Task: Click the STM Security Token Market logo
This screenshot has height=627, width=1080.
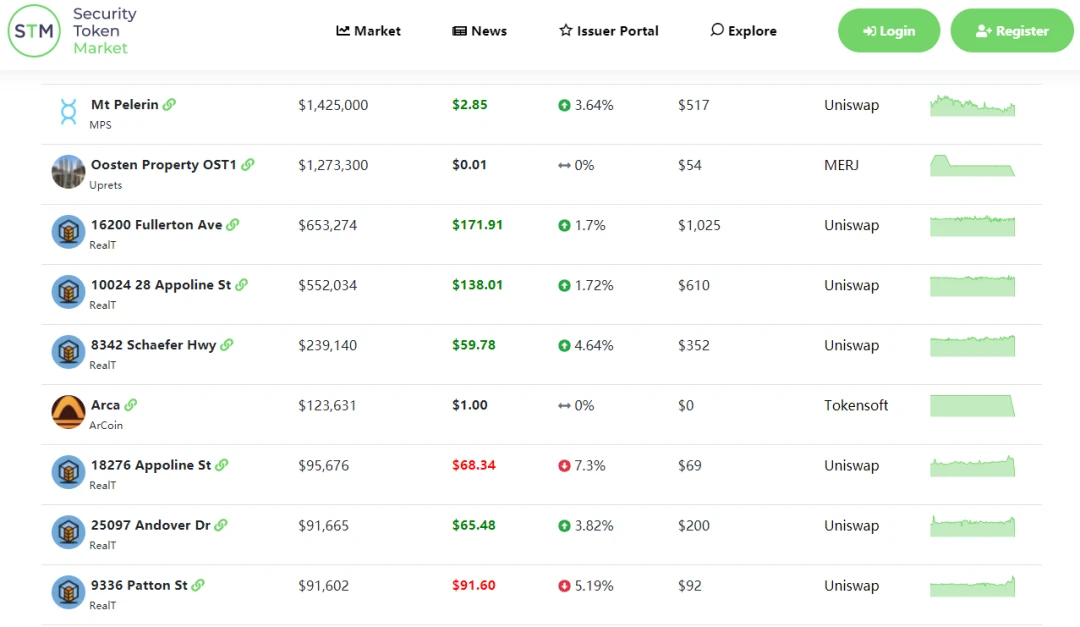Action: coord(72,31)
